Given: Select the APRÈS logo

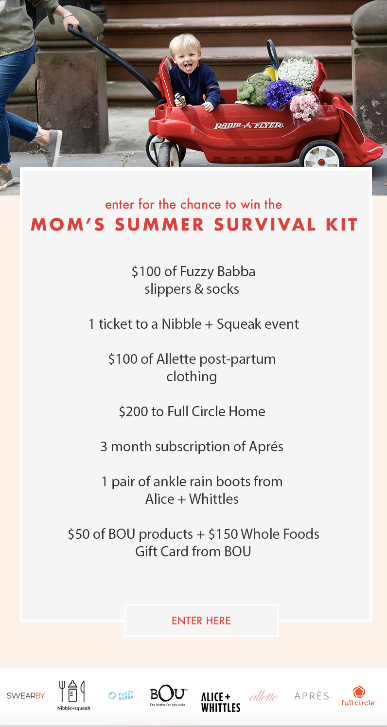Looking at the screenshot, I should [311, 695].
